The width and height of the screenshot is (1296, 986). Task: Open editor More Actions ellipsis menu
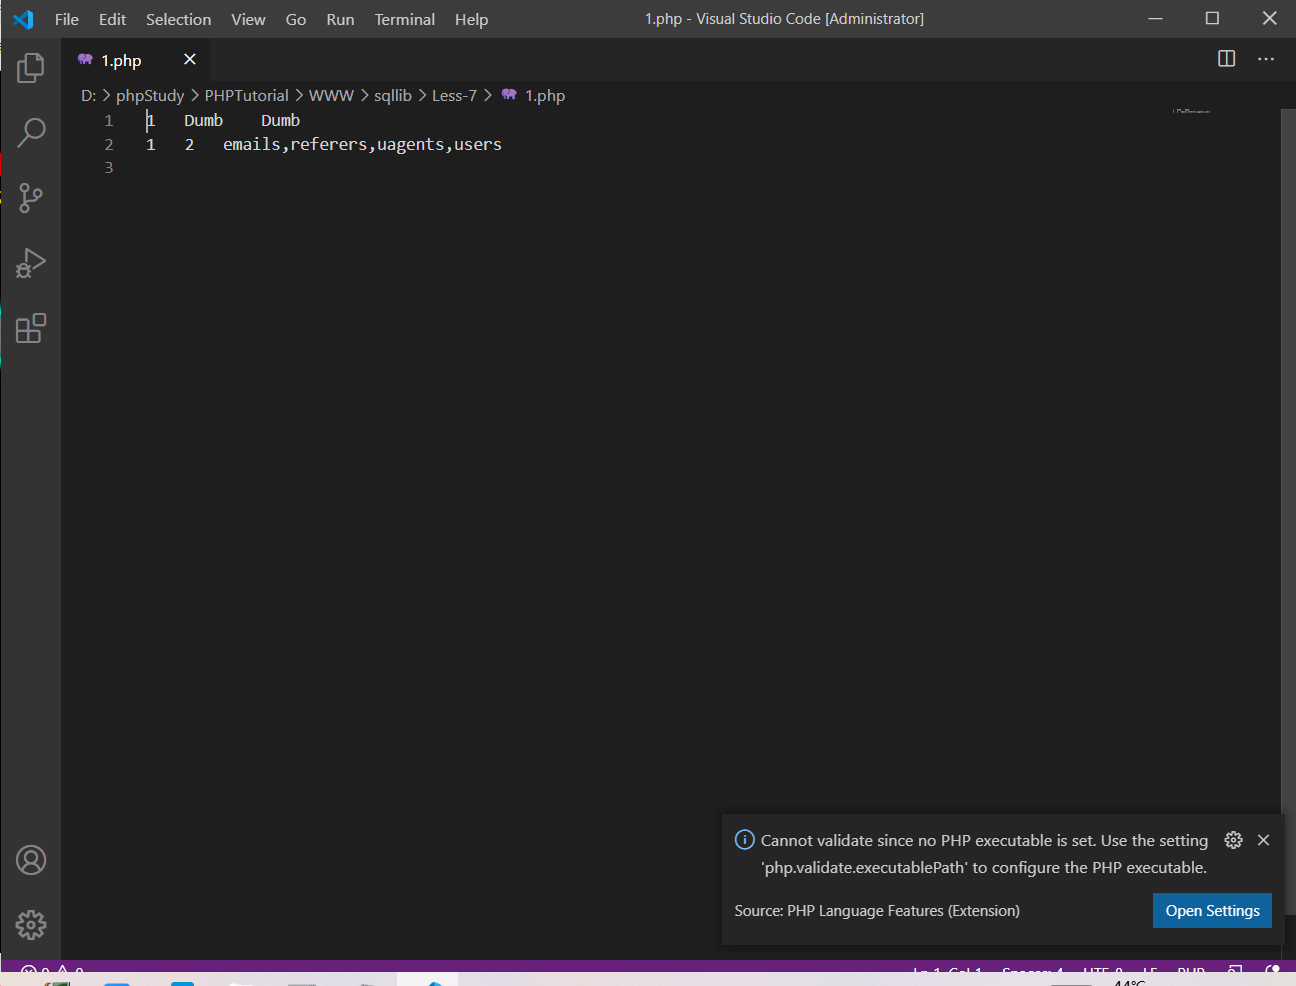pyautogui.click(x=1266, y=59)
